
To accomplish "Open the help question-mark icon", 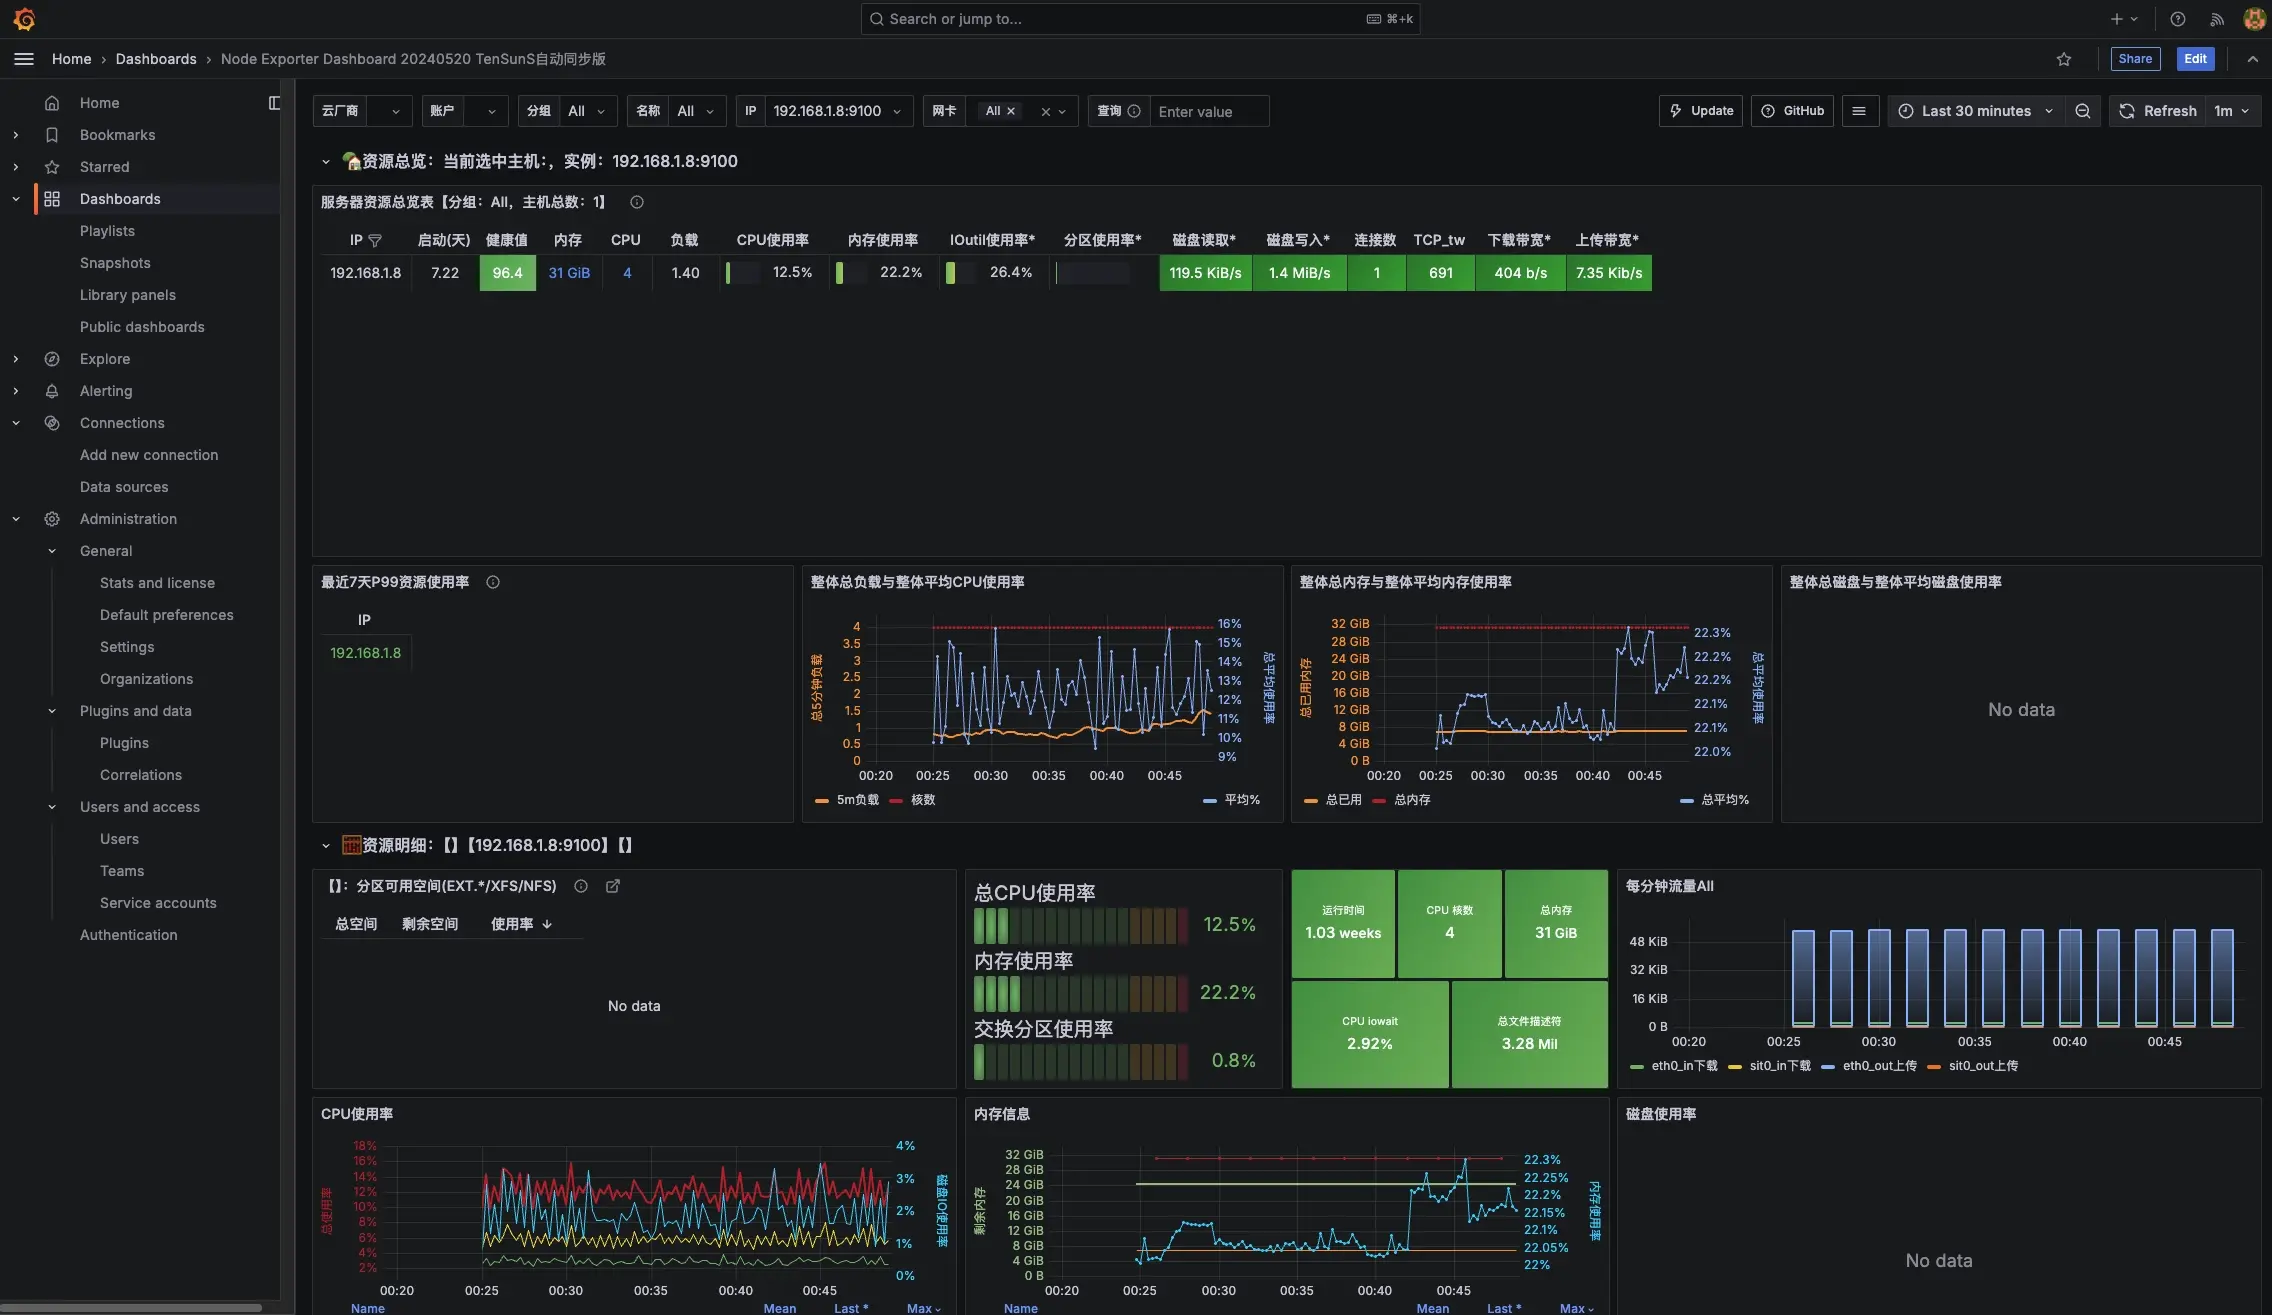I will tap(2177, 19).
